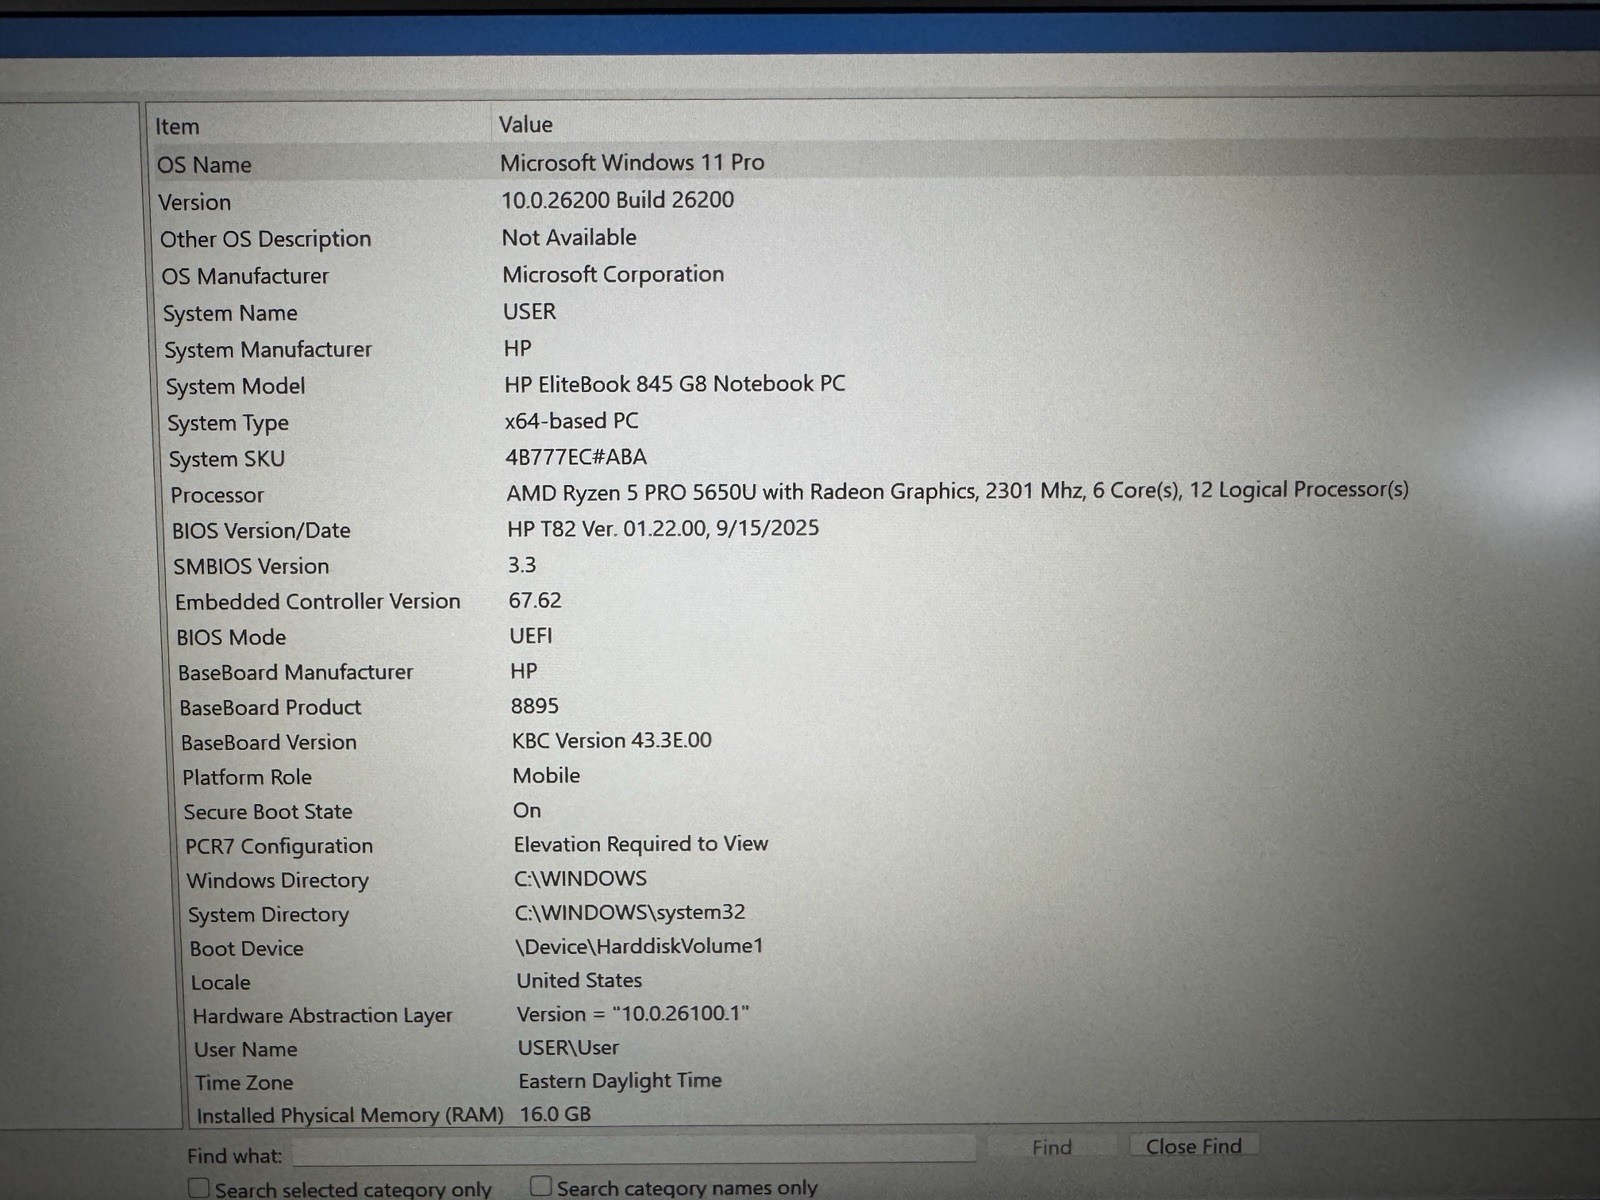
Task: Select the Platform Role row
Action: 247,777
